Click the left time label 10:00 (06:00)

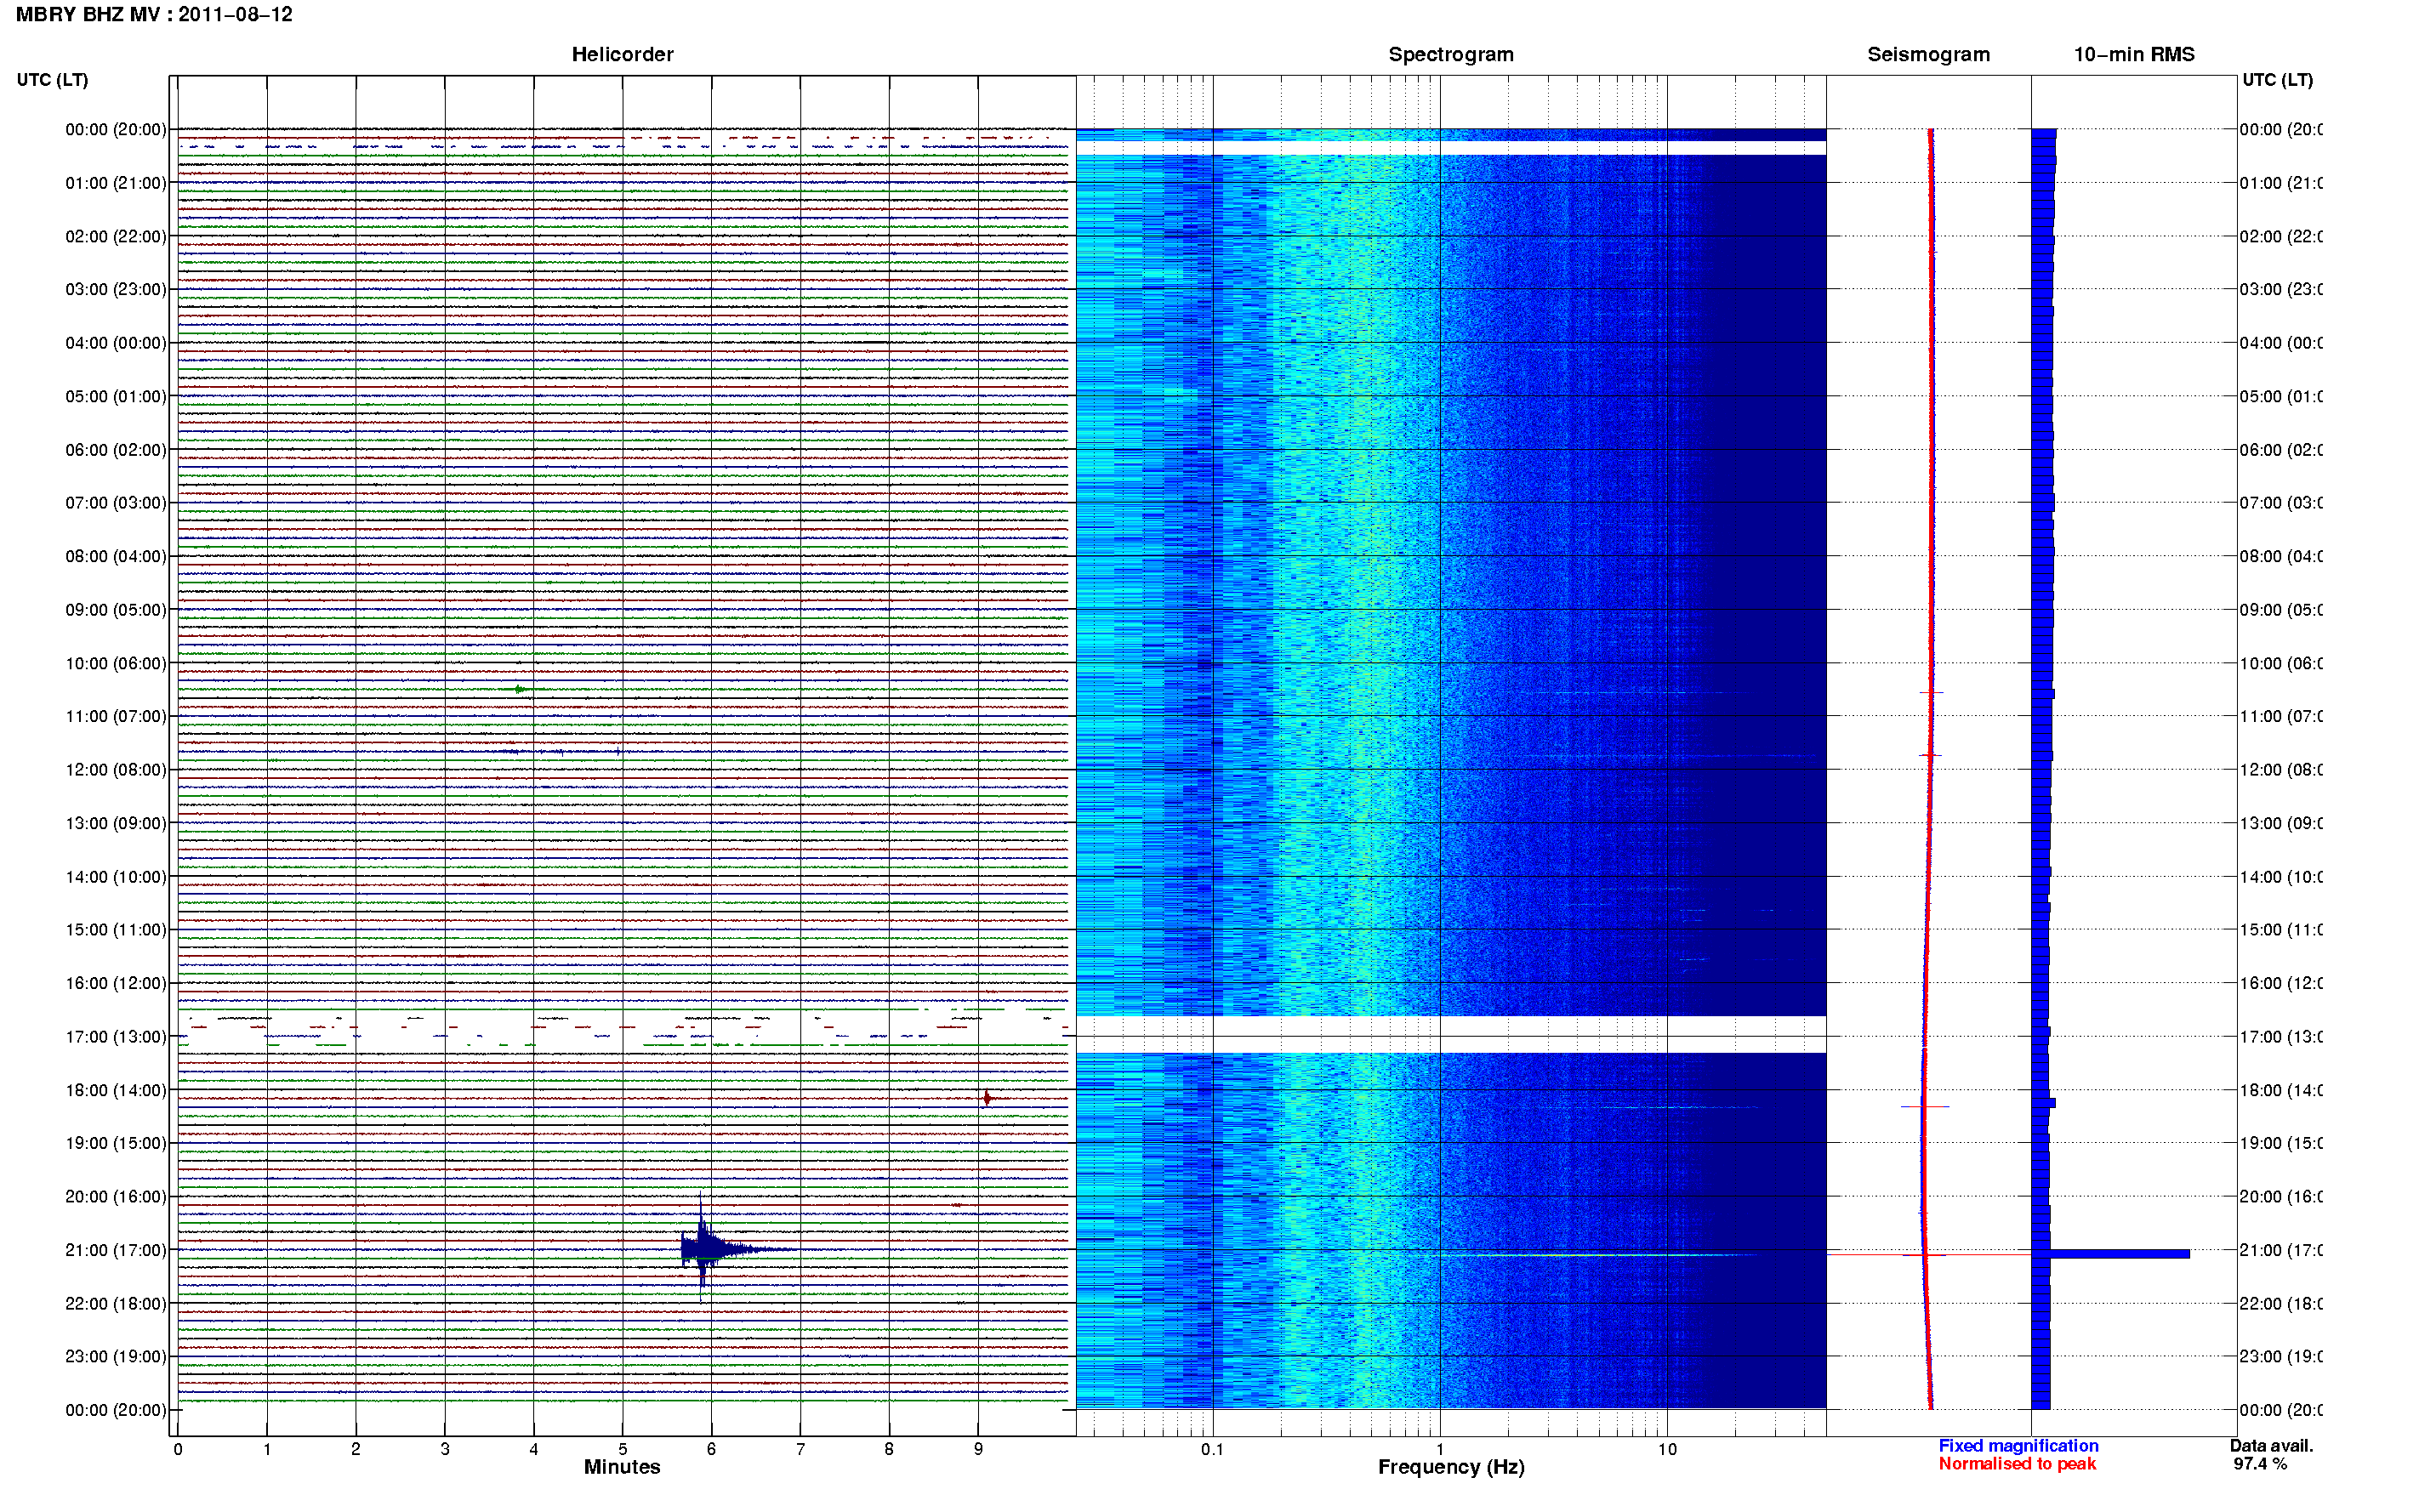click(116, 664)
